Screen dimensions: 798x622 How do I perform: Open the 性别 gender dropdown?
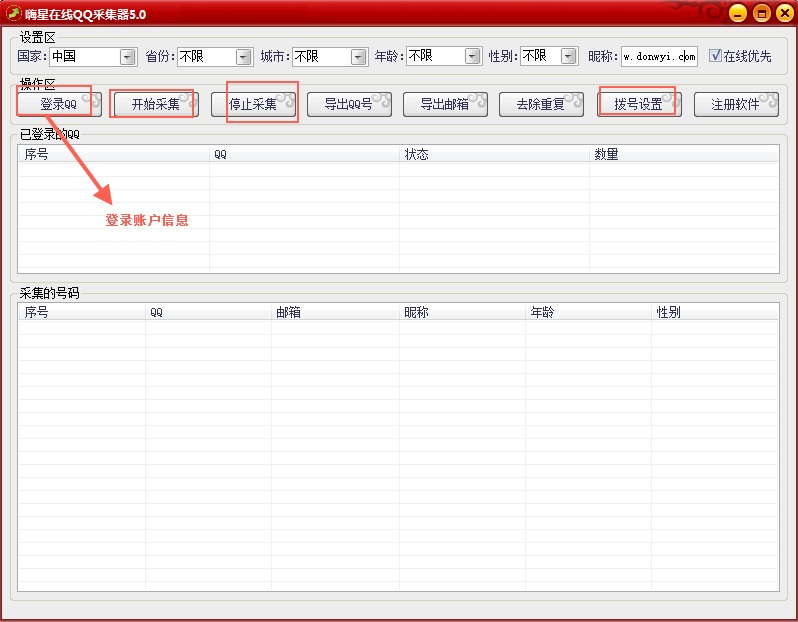click(568, 57)
